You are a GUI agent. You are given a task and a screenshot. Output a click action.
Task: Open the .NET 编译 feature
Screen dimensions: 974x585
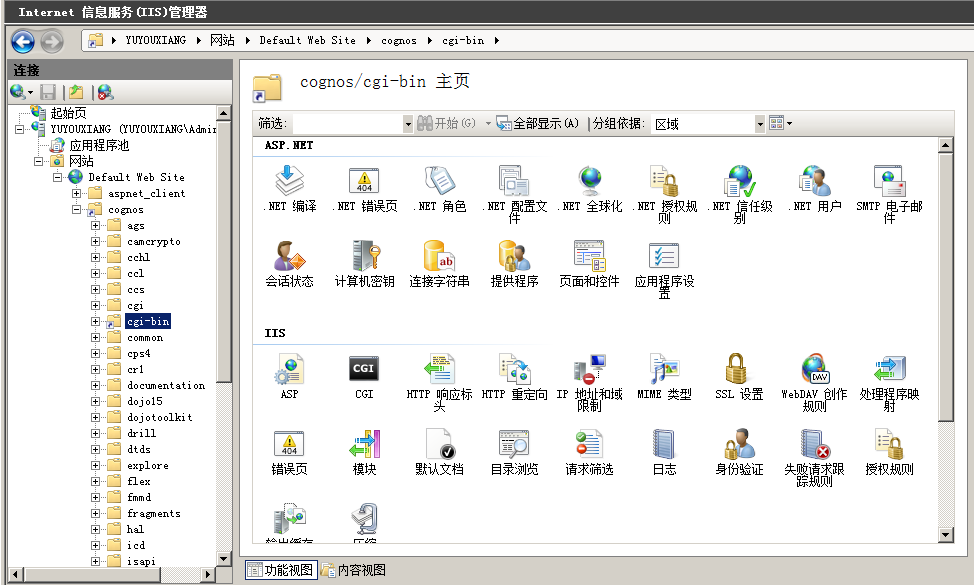pyautogui.click(x=289, y=188)
